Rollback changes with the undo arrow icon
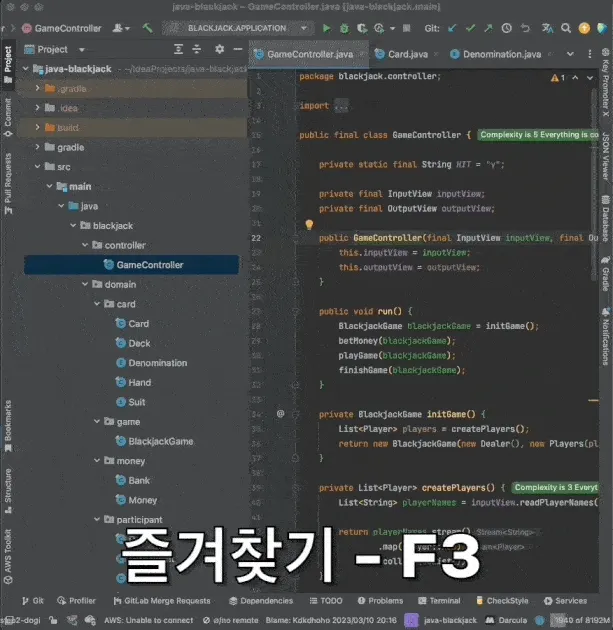 525,28
